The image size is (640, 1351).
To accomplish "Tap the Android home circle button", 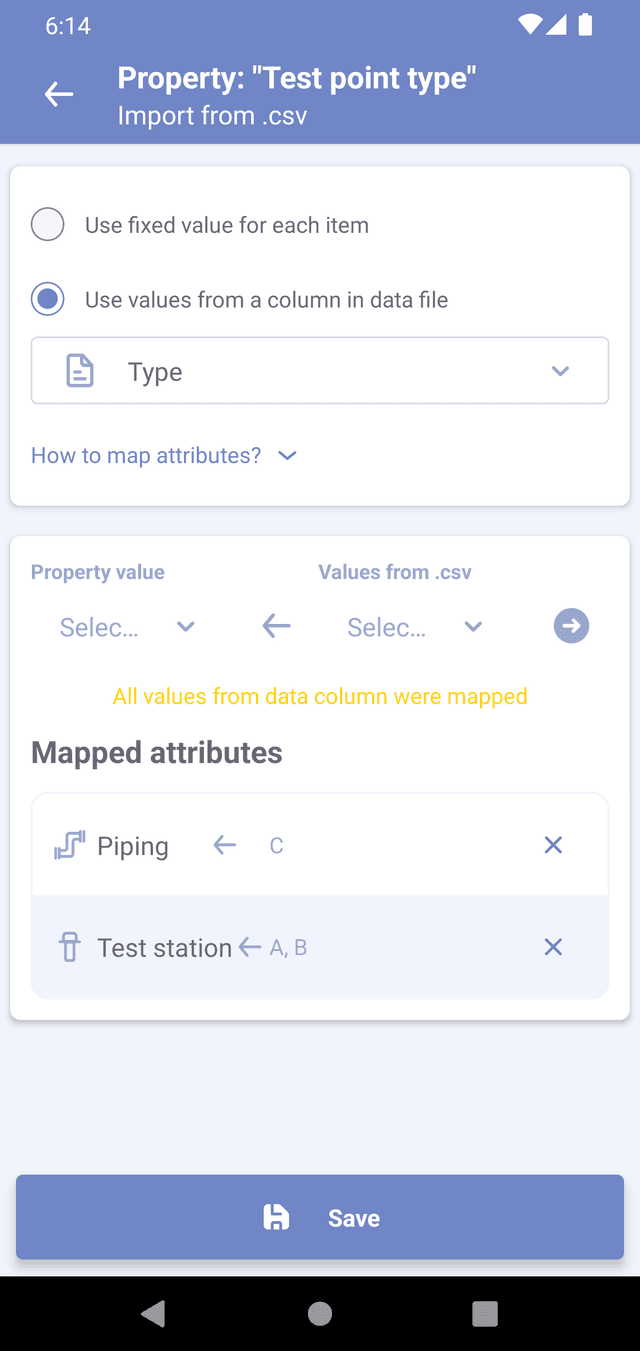I will pos(320,1313).
